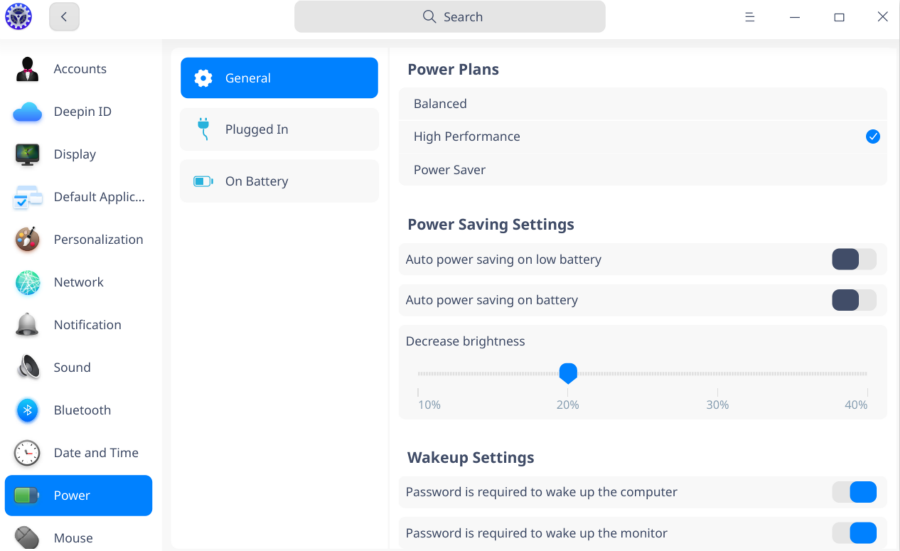Open the Accounts settings icon
Viewport: 900px width, 551px height.
(27, 69)
